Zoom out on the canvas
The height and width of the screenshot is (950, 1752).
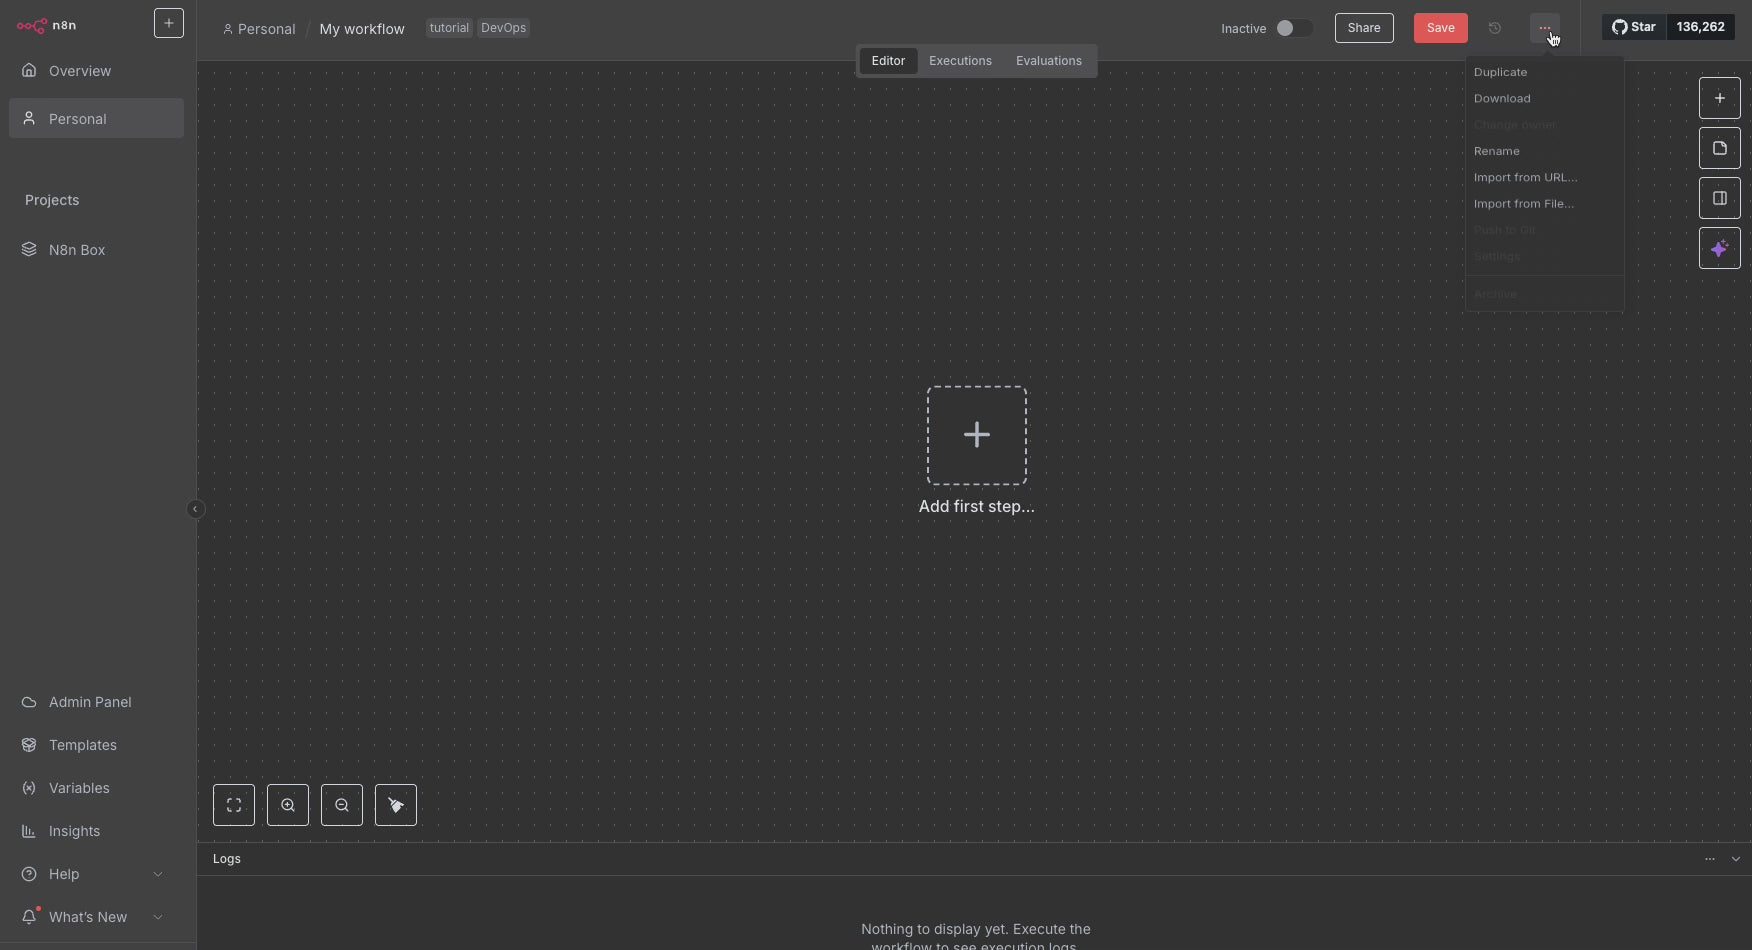(342, 805)
